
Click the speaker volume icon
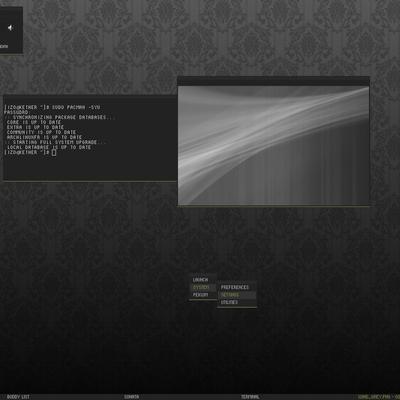pyautogui.click(x=10, y=28)
